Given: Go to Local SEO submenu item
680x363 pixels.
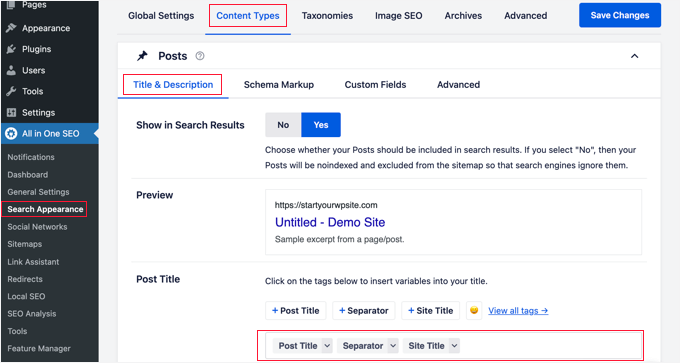Looking at the screenshot, I should tap(26, 296).
